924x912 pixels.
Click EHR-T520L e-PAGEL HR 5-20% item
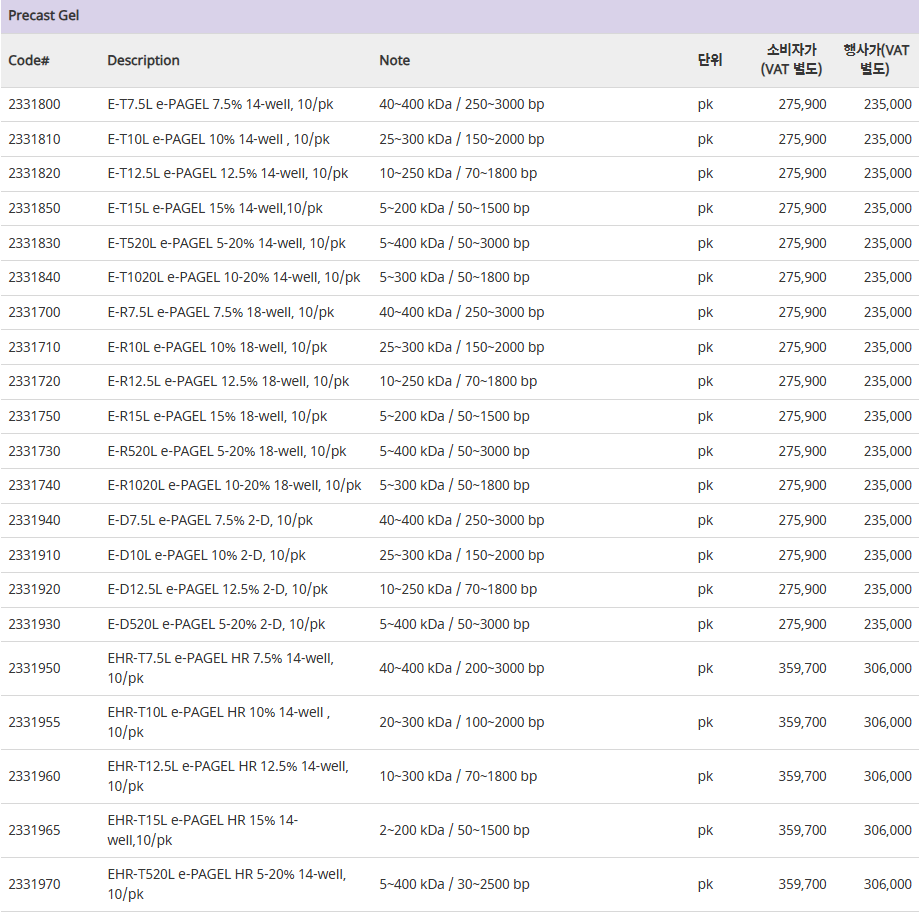(226, 884)
